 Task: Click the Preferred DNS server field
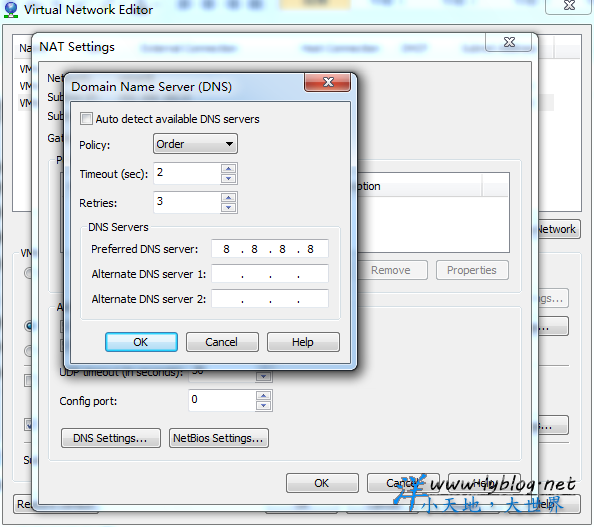tap(270, 249)
